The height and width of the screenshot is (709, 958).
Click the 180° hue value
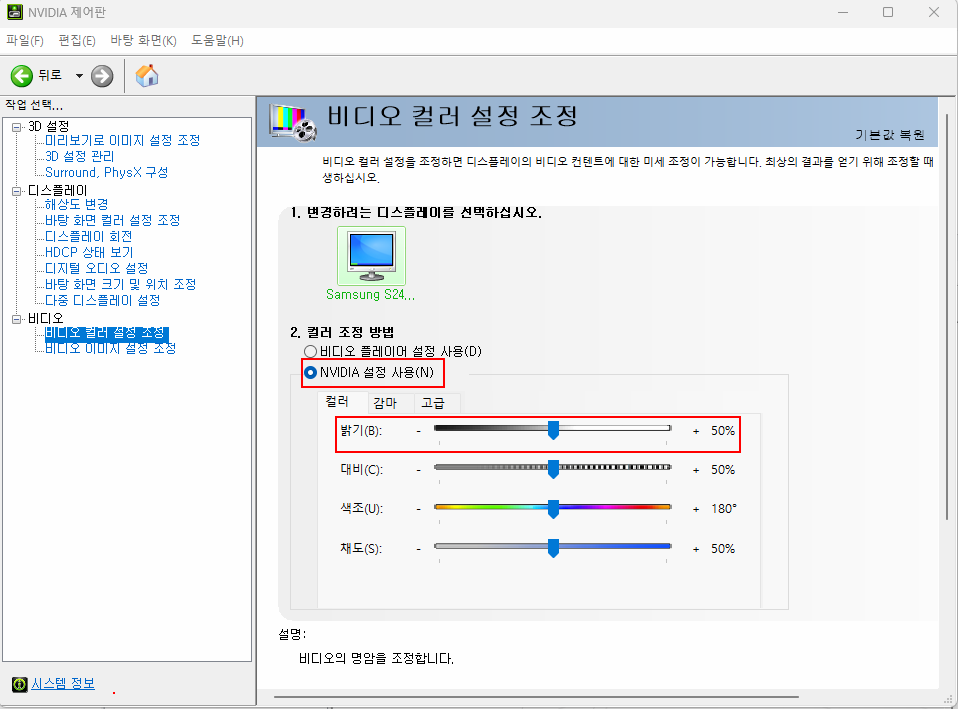pyautogui.click(x=724, y=509)
